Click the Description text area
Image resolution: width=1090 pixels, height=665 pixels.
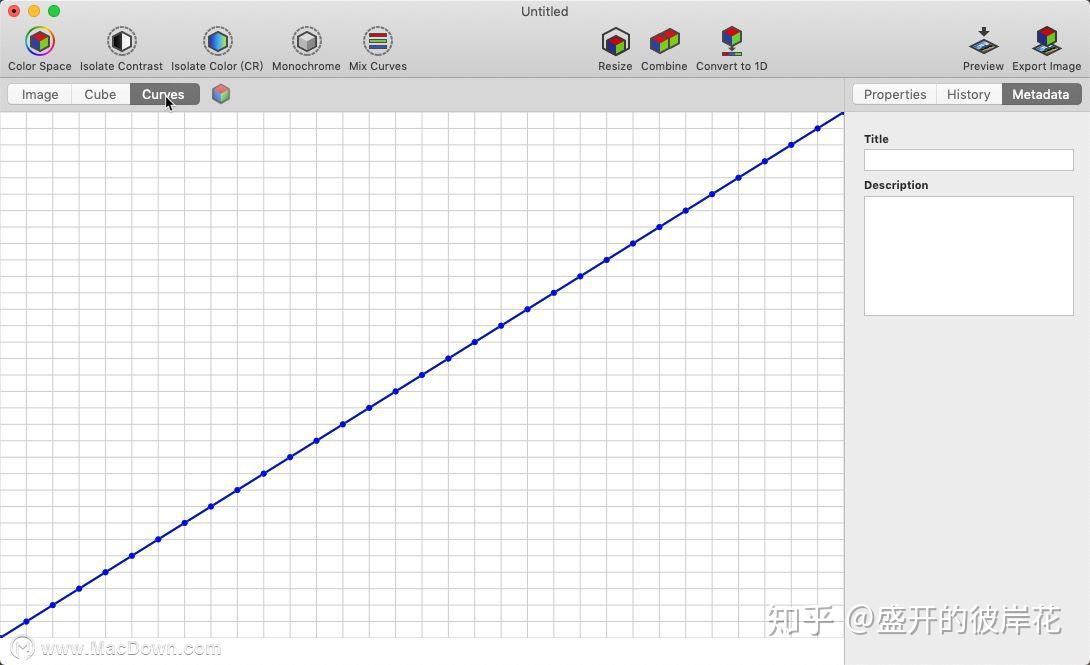coord(967,255)
